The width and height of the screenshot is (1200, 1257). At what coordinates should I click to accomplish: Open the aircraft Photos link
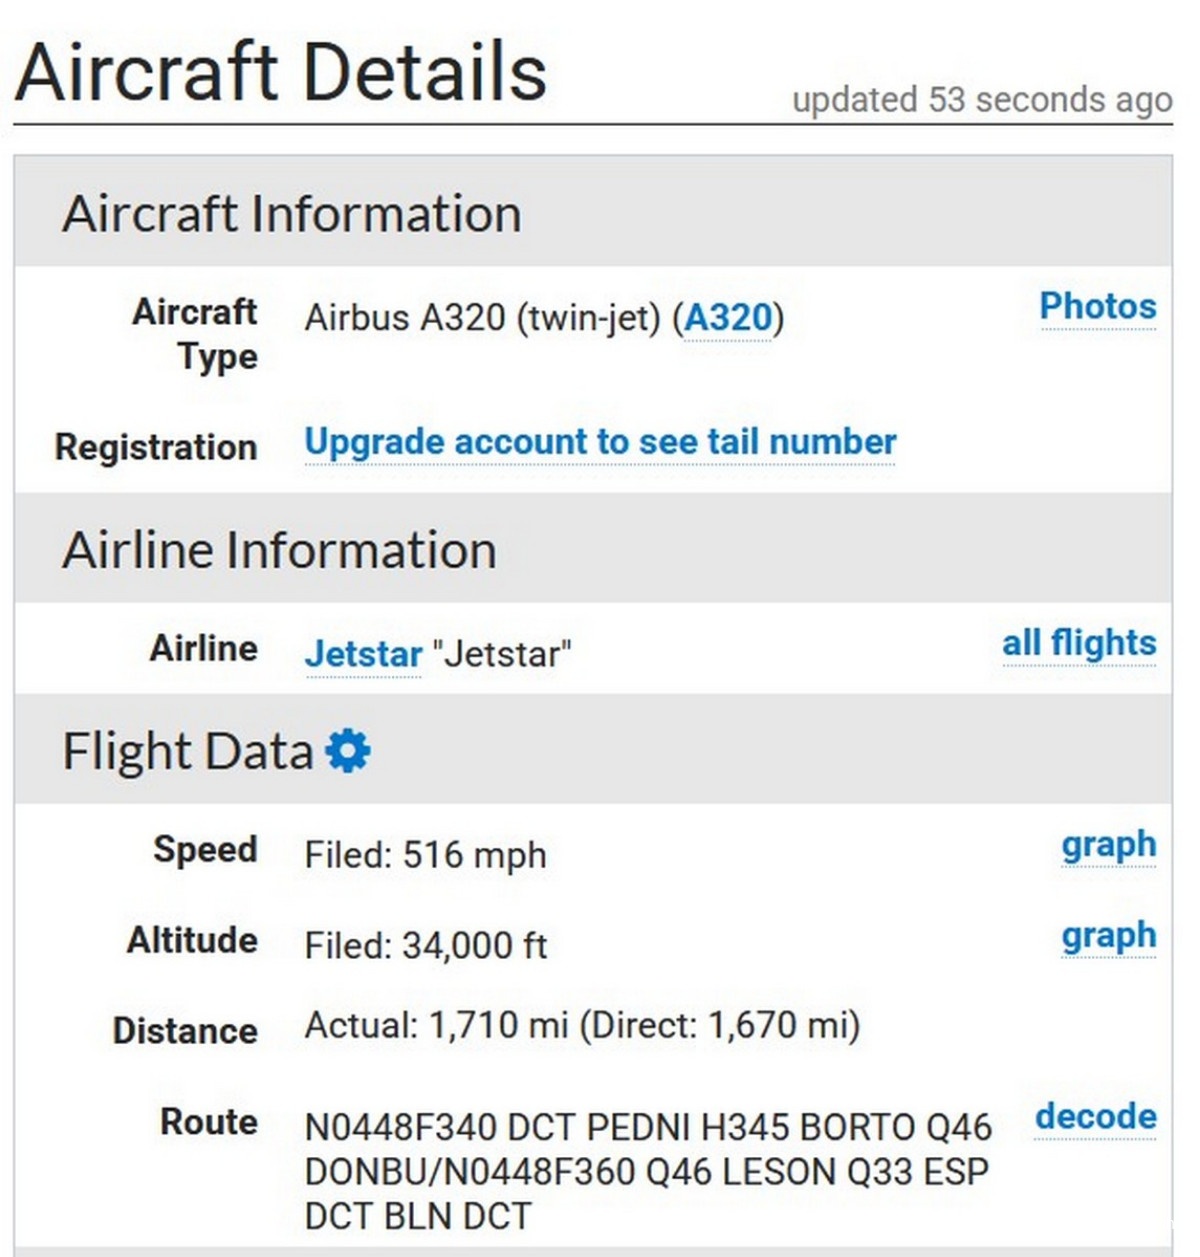click(1097, 306)
